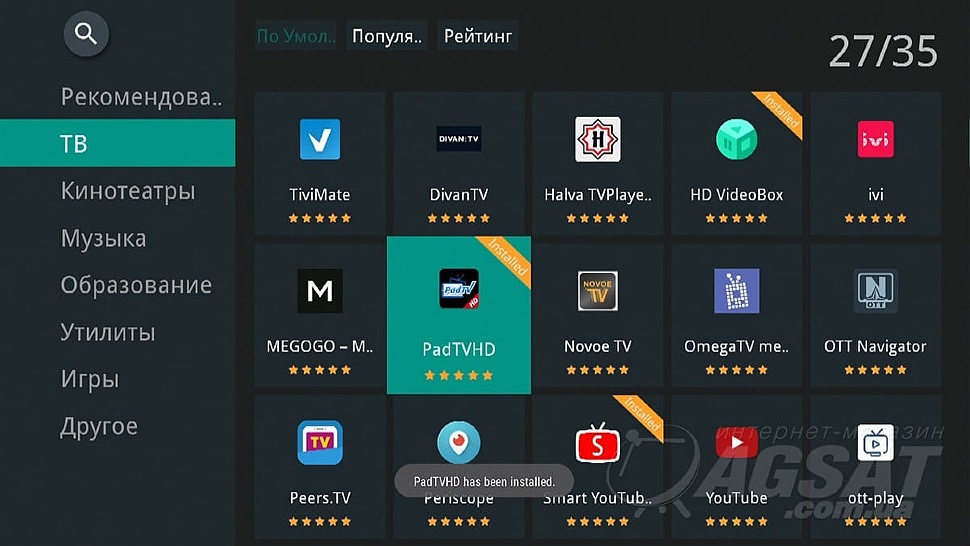Image resolution: width=970 pixels, height=546 pixels.
Task: Click the OTT Navigator name label
Action: 875,346
